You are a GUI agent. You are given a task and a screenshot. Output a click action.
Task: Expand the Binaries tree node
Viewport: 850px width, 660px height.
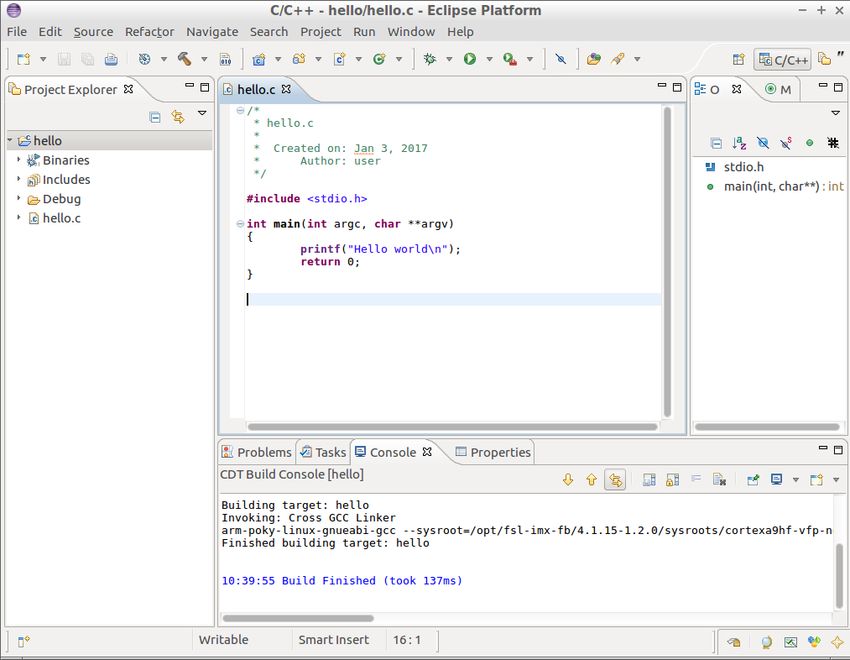pyautogui.click(x=18, y=160)
